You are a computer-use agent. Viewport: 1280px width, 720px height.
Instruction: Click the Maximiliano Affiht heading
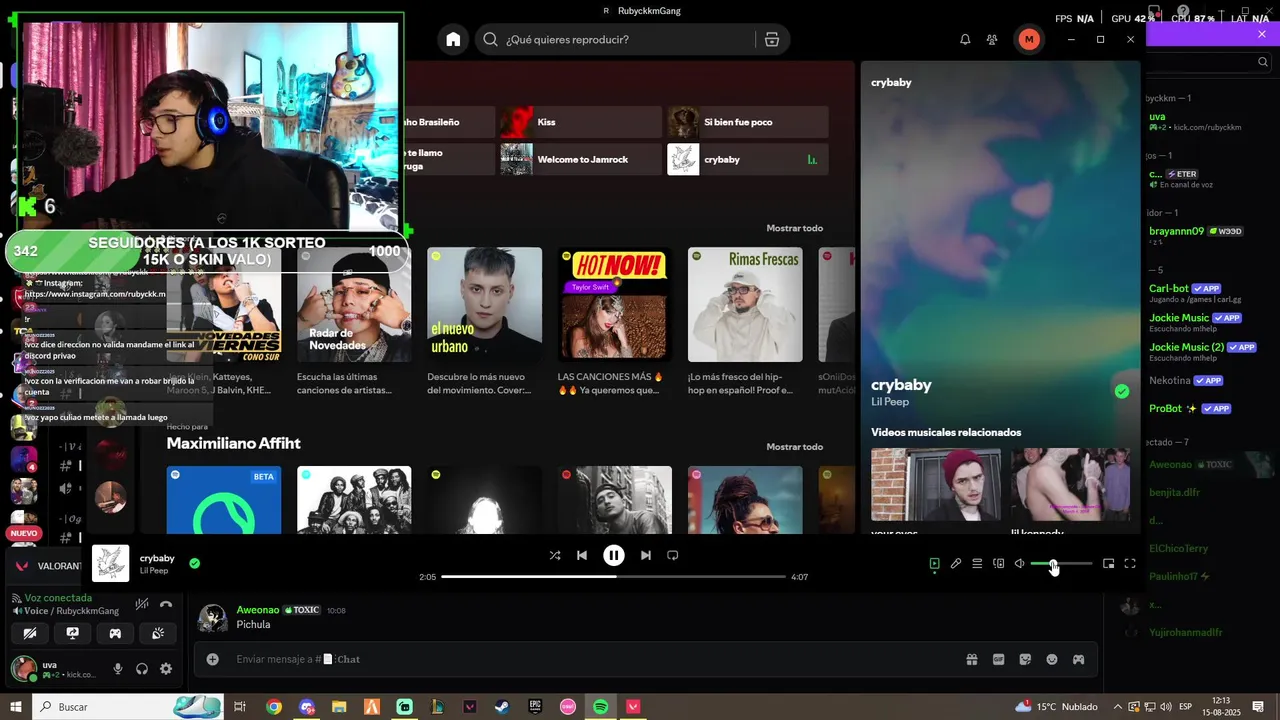233,443
